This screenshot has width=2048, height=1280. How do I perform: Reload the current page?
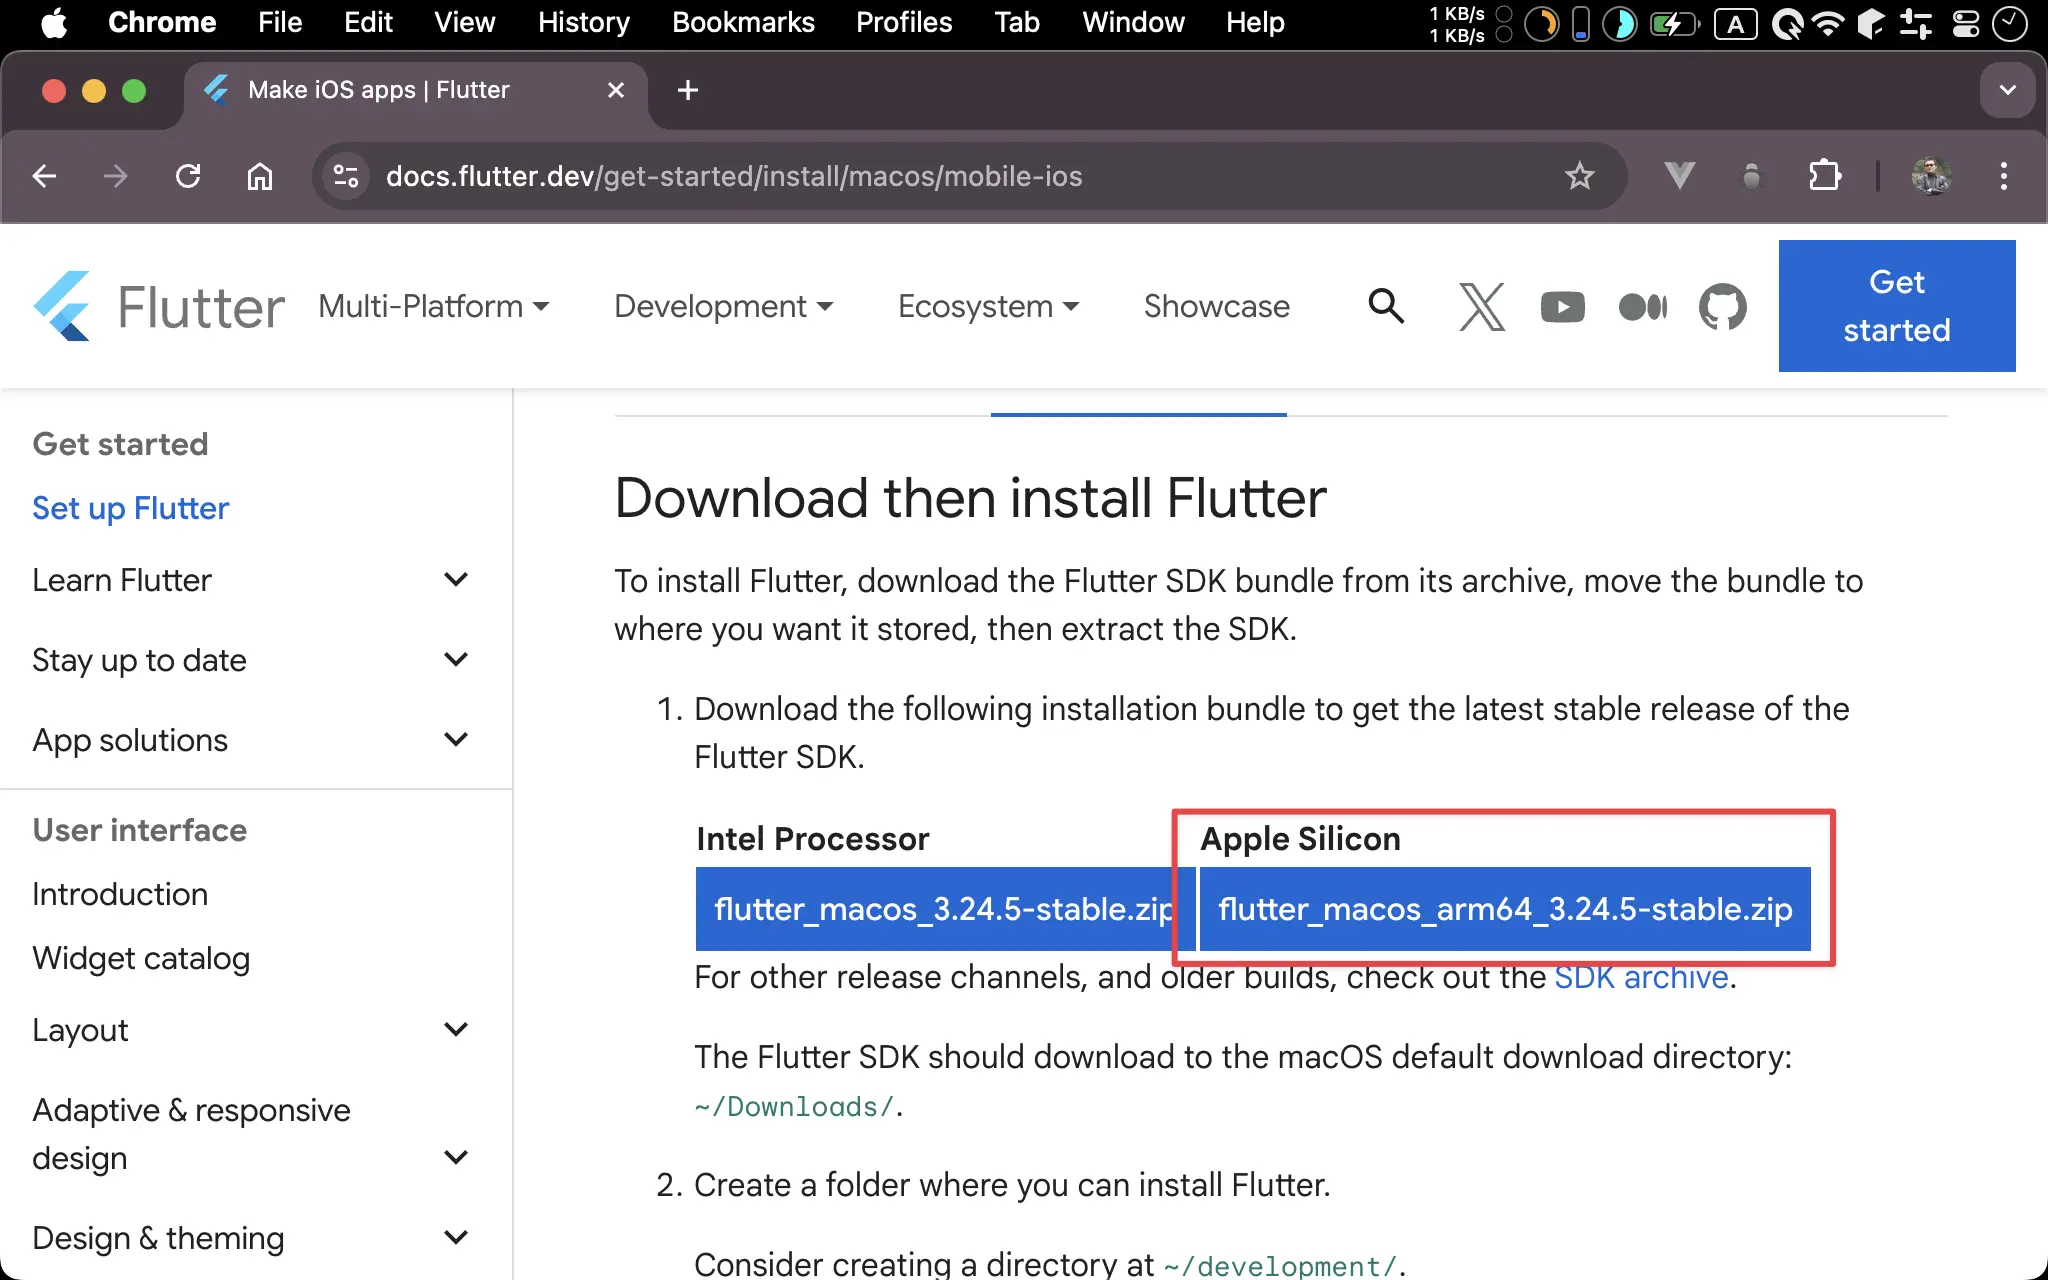pos(188,177)
